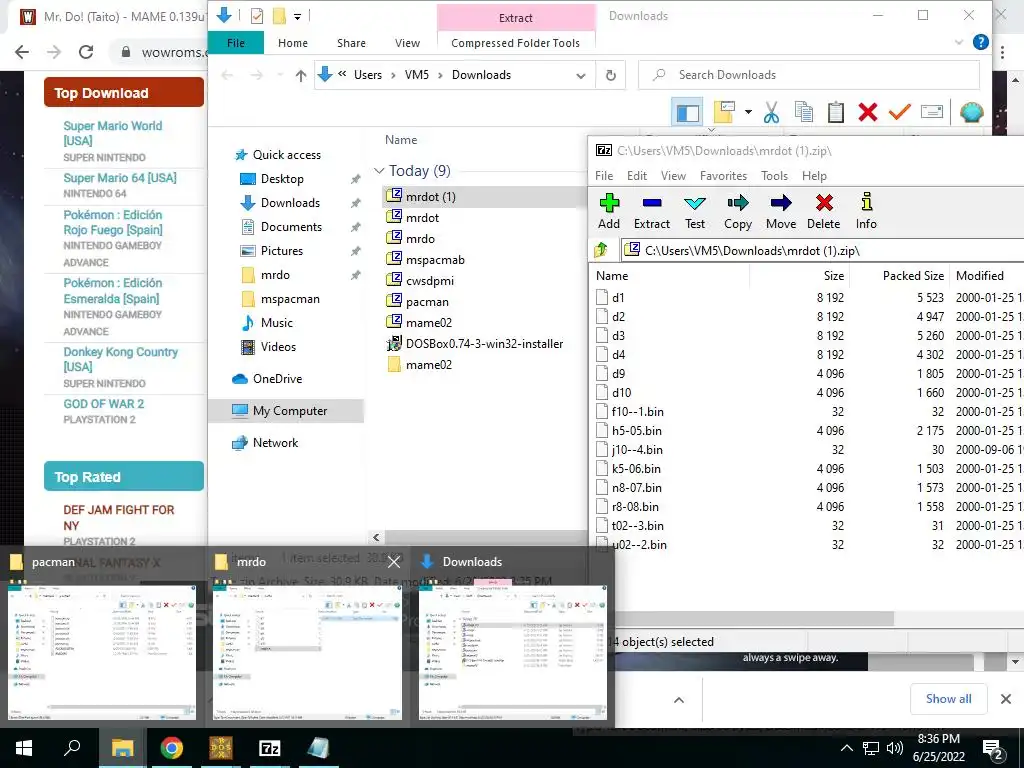
Task: Open the 7-Zip View menu
Action: 673,176
